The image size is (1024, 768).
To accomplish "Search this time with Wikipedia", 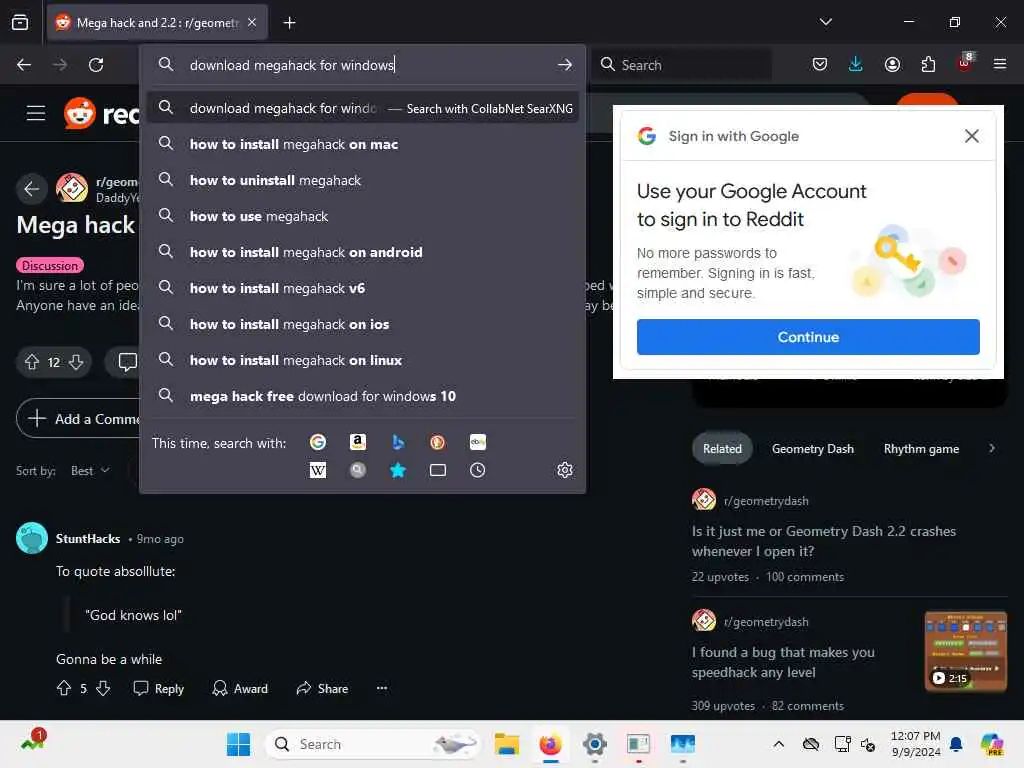I will point(318,470).
